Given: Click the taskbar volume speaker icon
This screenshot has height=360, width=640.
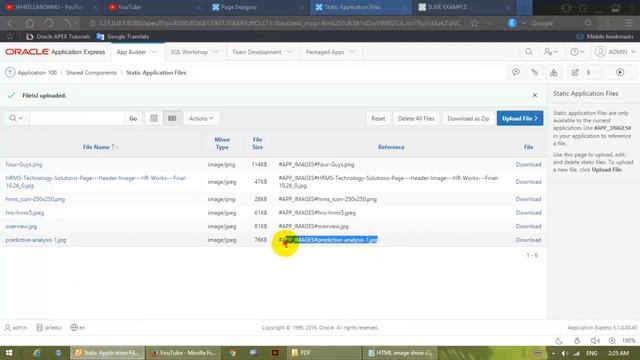Looking at the screenshot, I should 564,353.
